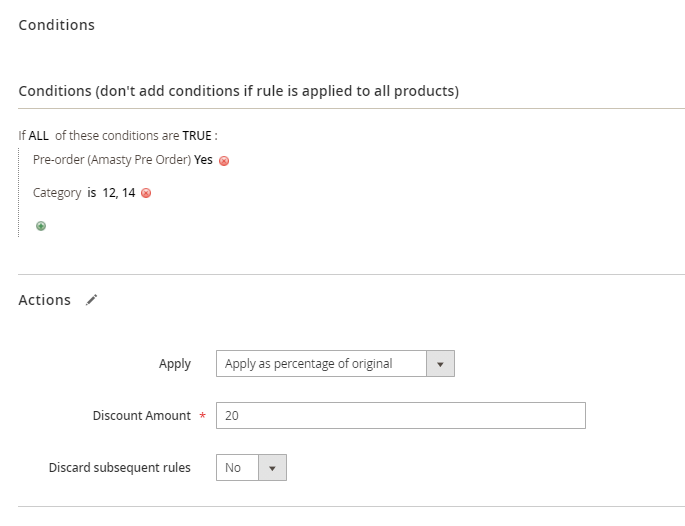Click the Apply field label

[x=175, y=364]
